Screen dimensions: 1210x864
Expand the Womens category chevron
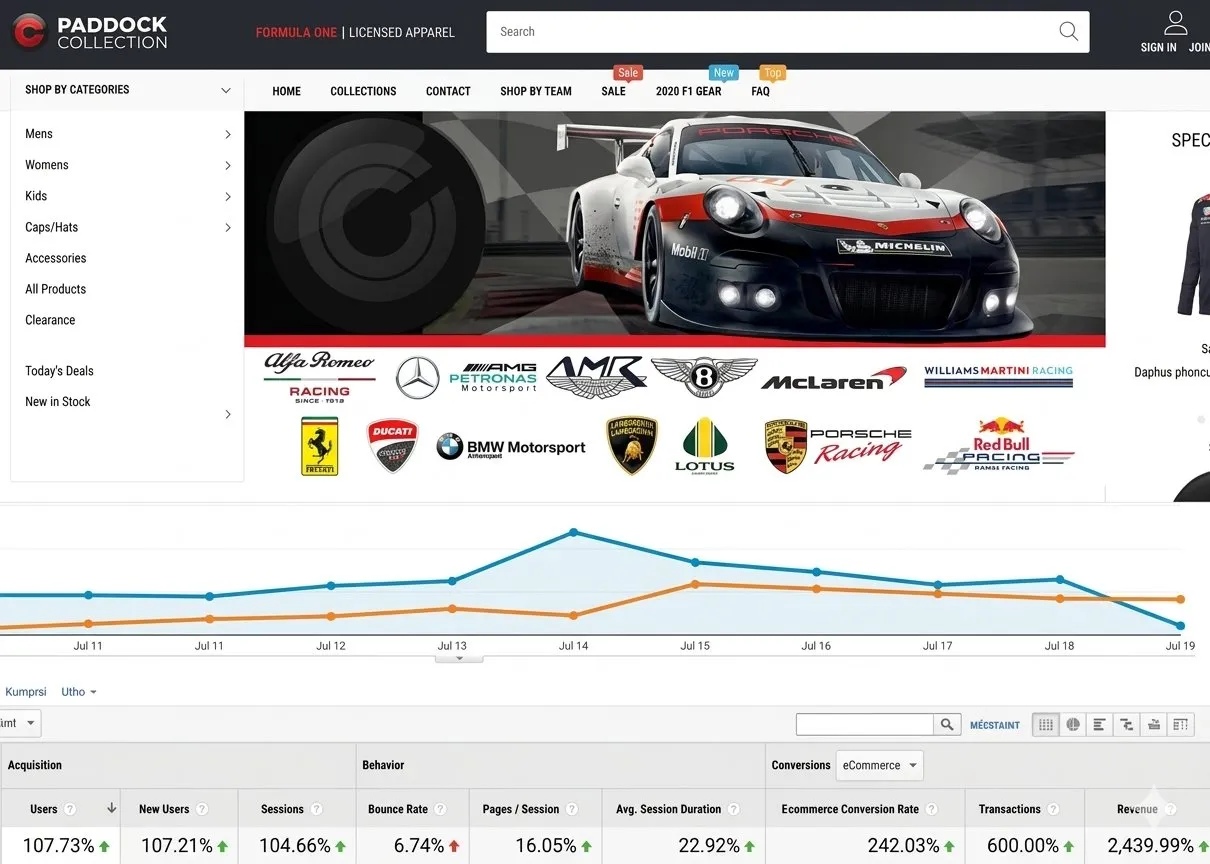pos(228,165)
